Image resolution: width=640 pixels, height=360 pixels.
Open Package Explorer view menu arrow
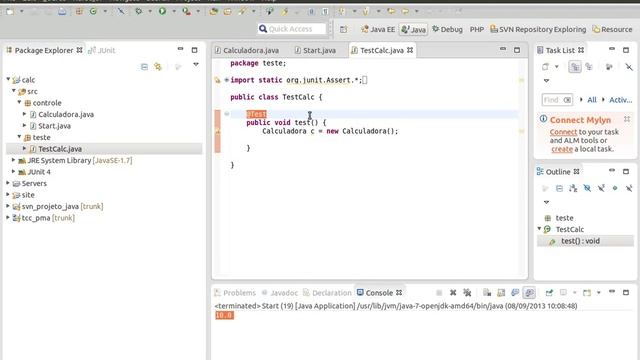[x=196, y=64]
